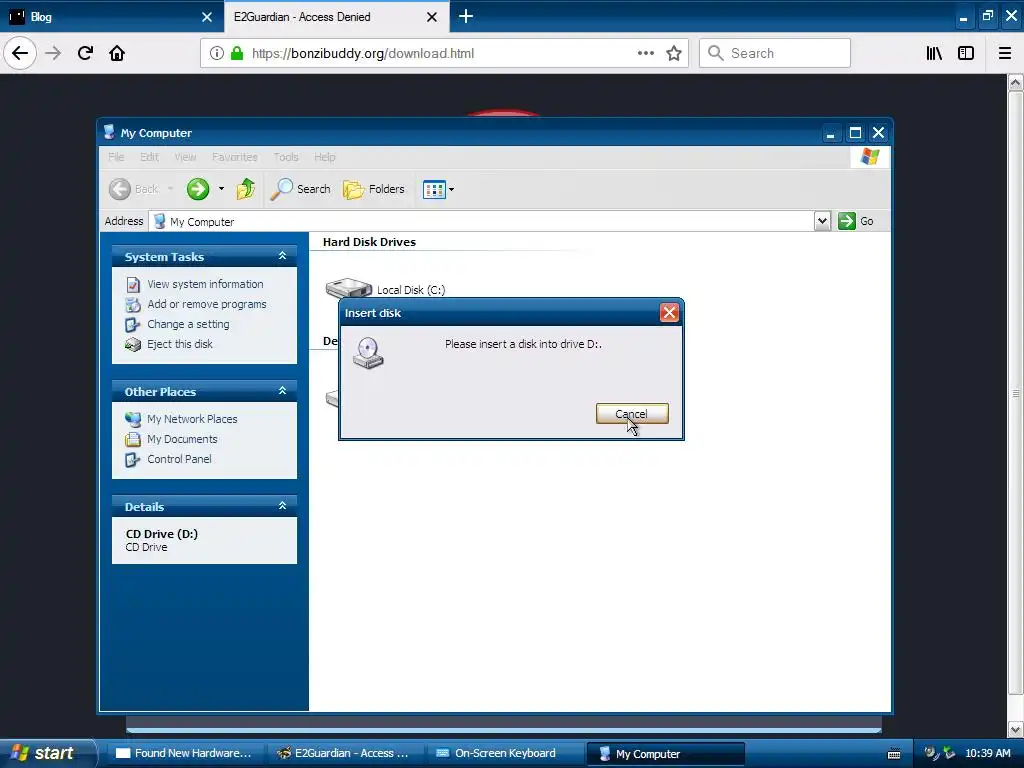Collapse the Details panel
The image size is (1024, 768).
tap(282, 505)
